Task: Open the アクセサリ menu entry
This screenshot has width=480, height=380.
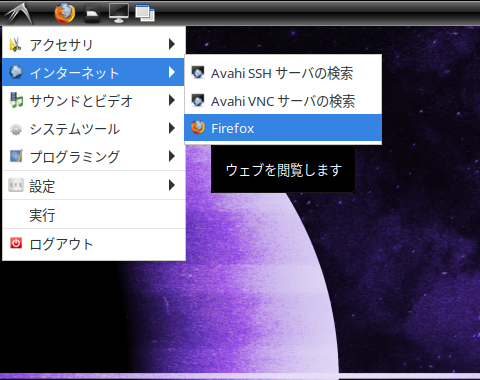Action: (x=94, y=44)
